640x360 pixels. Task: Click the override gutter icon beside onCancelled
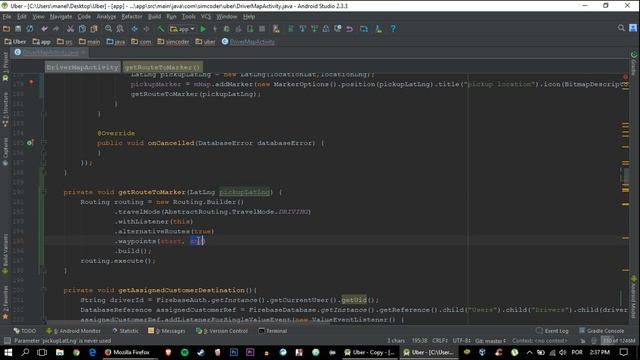(30, 143)
